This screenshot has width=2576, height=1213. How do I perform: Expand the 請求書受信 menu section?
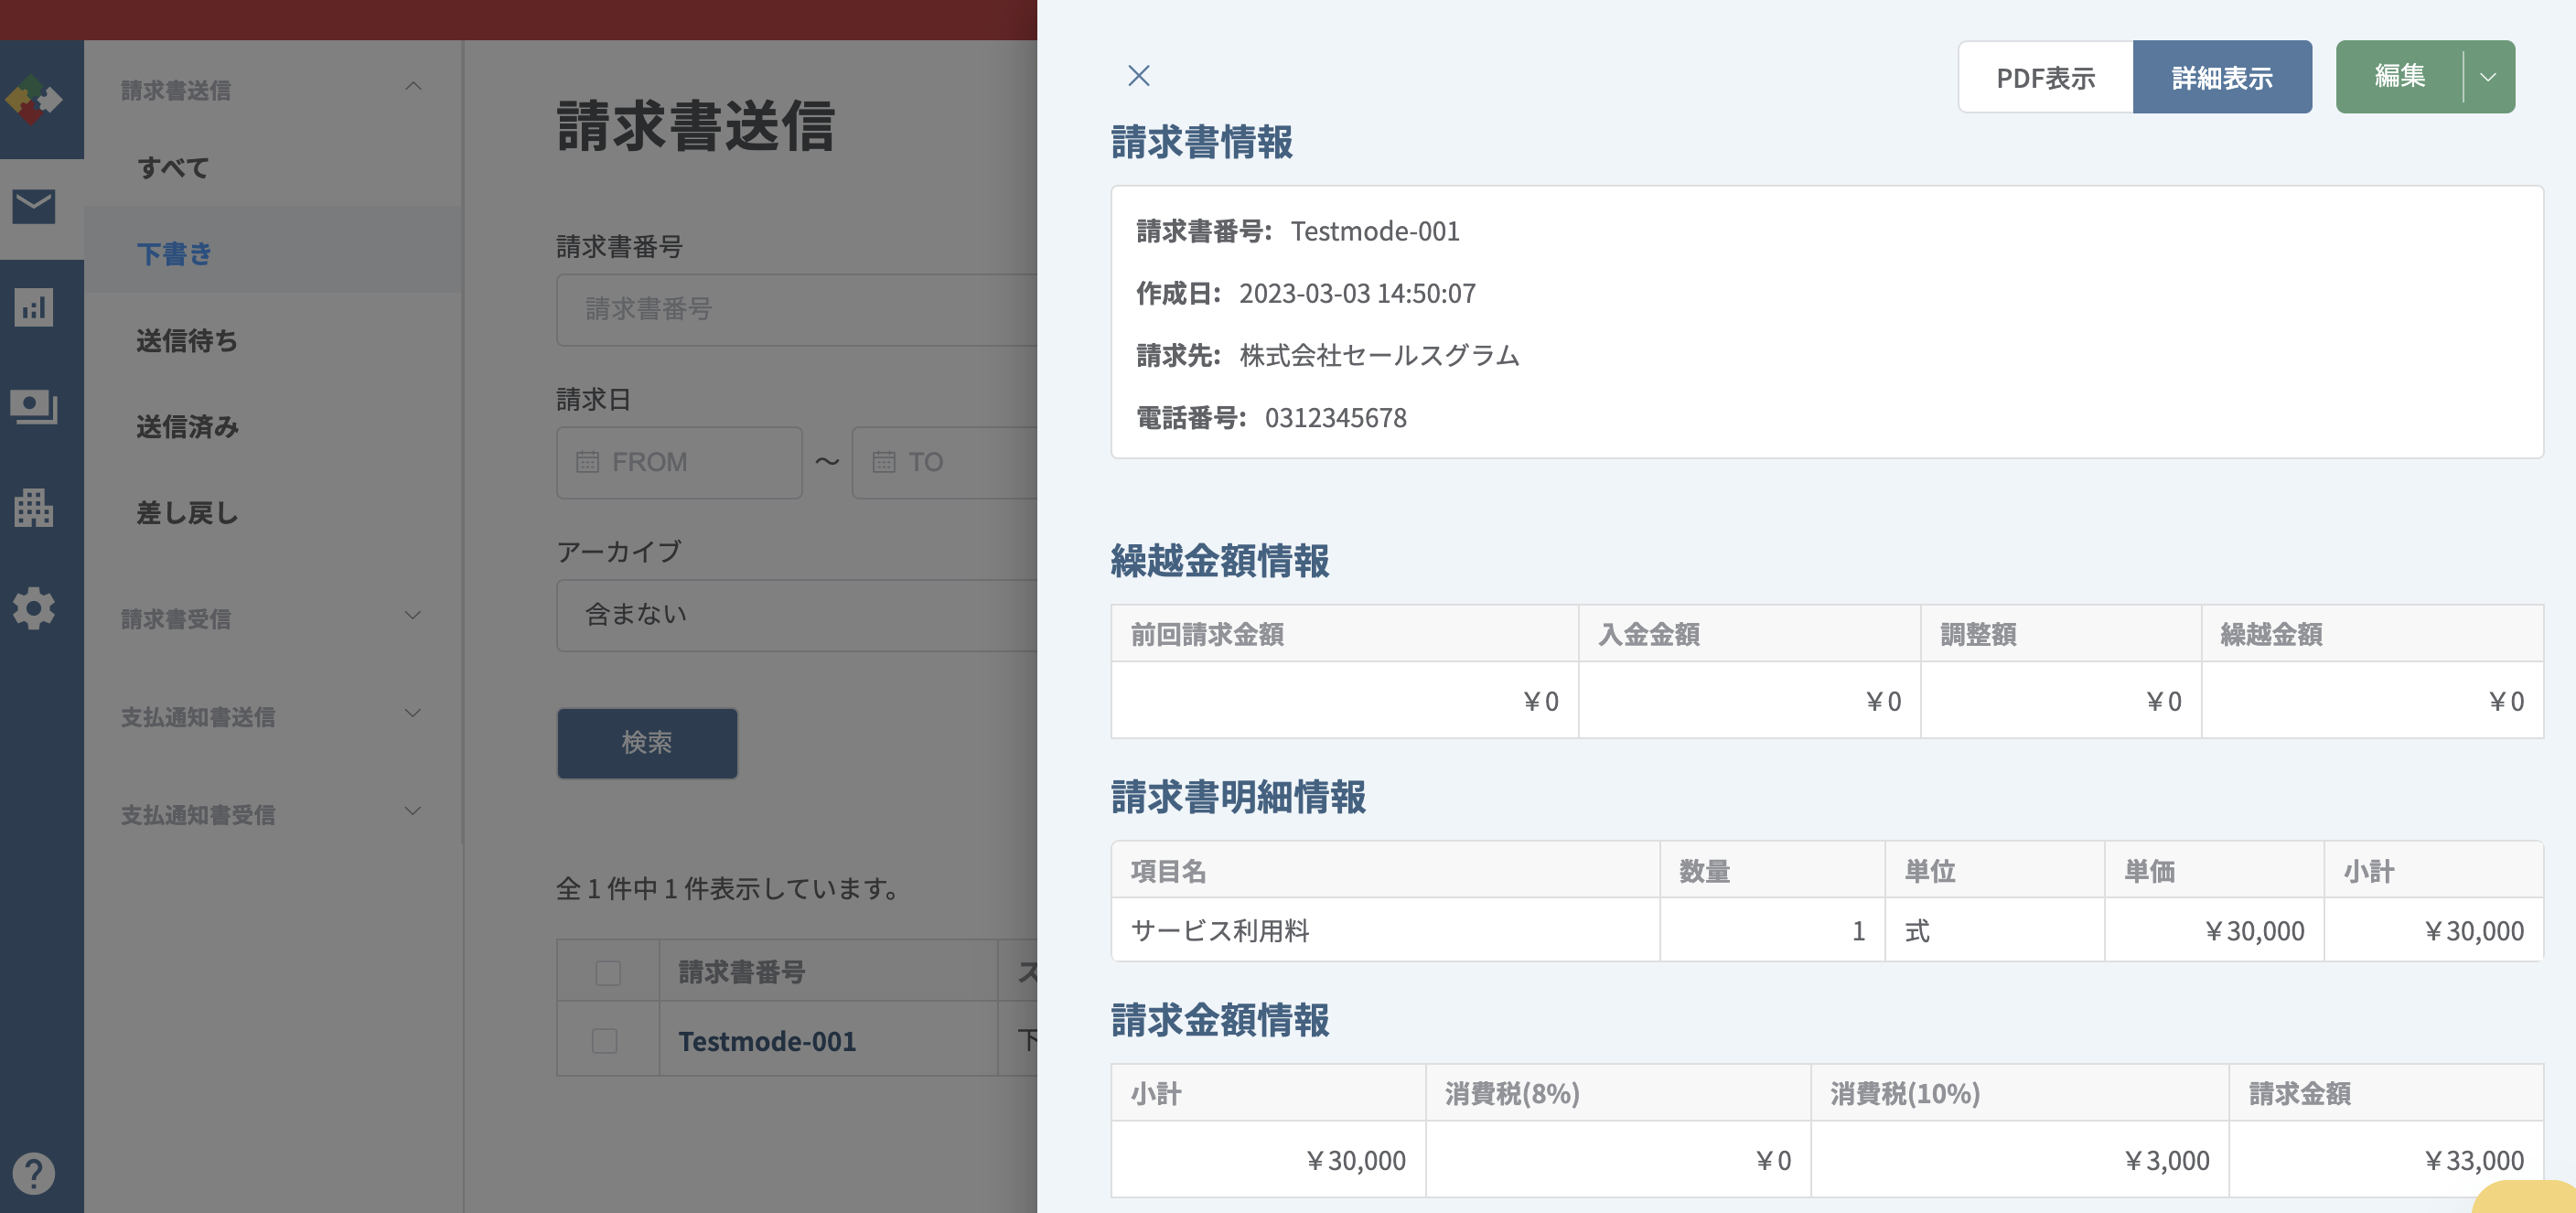coord(413,616)
